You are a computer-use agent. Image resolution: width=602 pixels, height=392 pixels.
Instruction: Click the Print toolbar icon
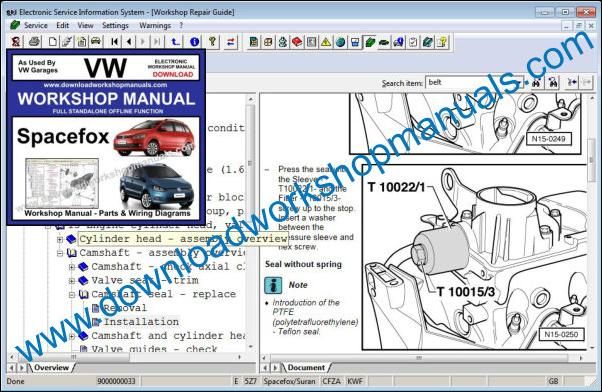pyautogui.click(x=34, y=41)
